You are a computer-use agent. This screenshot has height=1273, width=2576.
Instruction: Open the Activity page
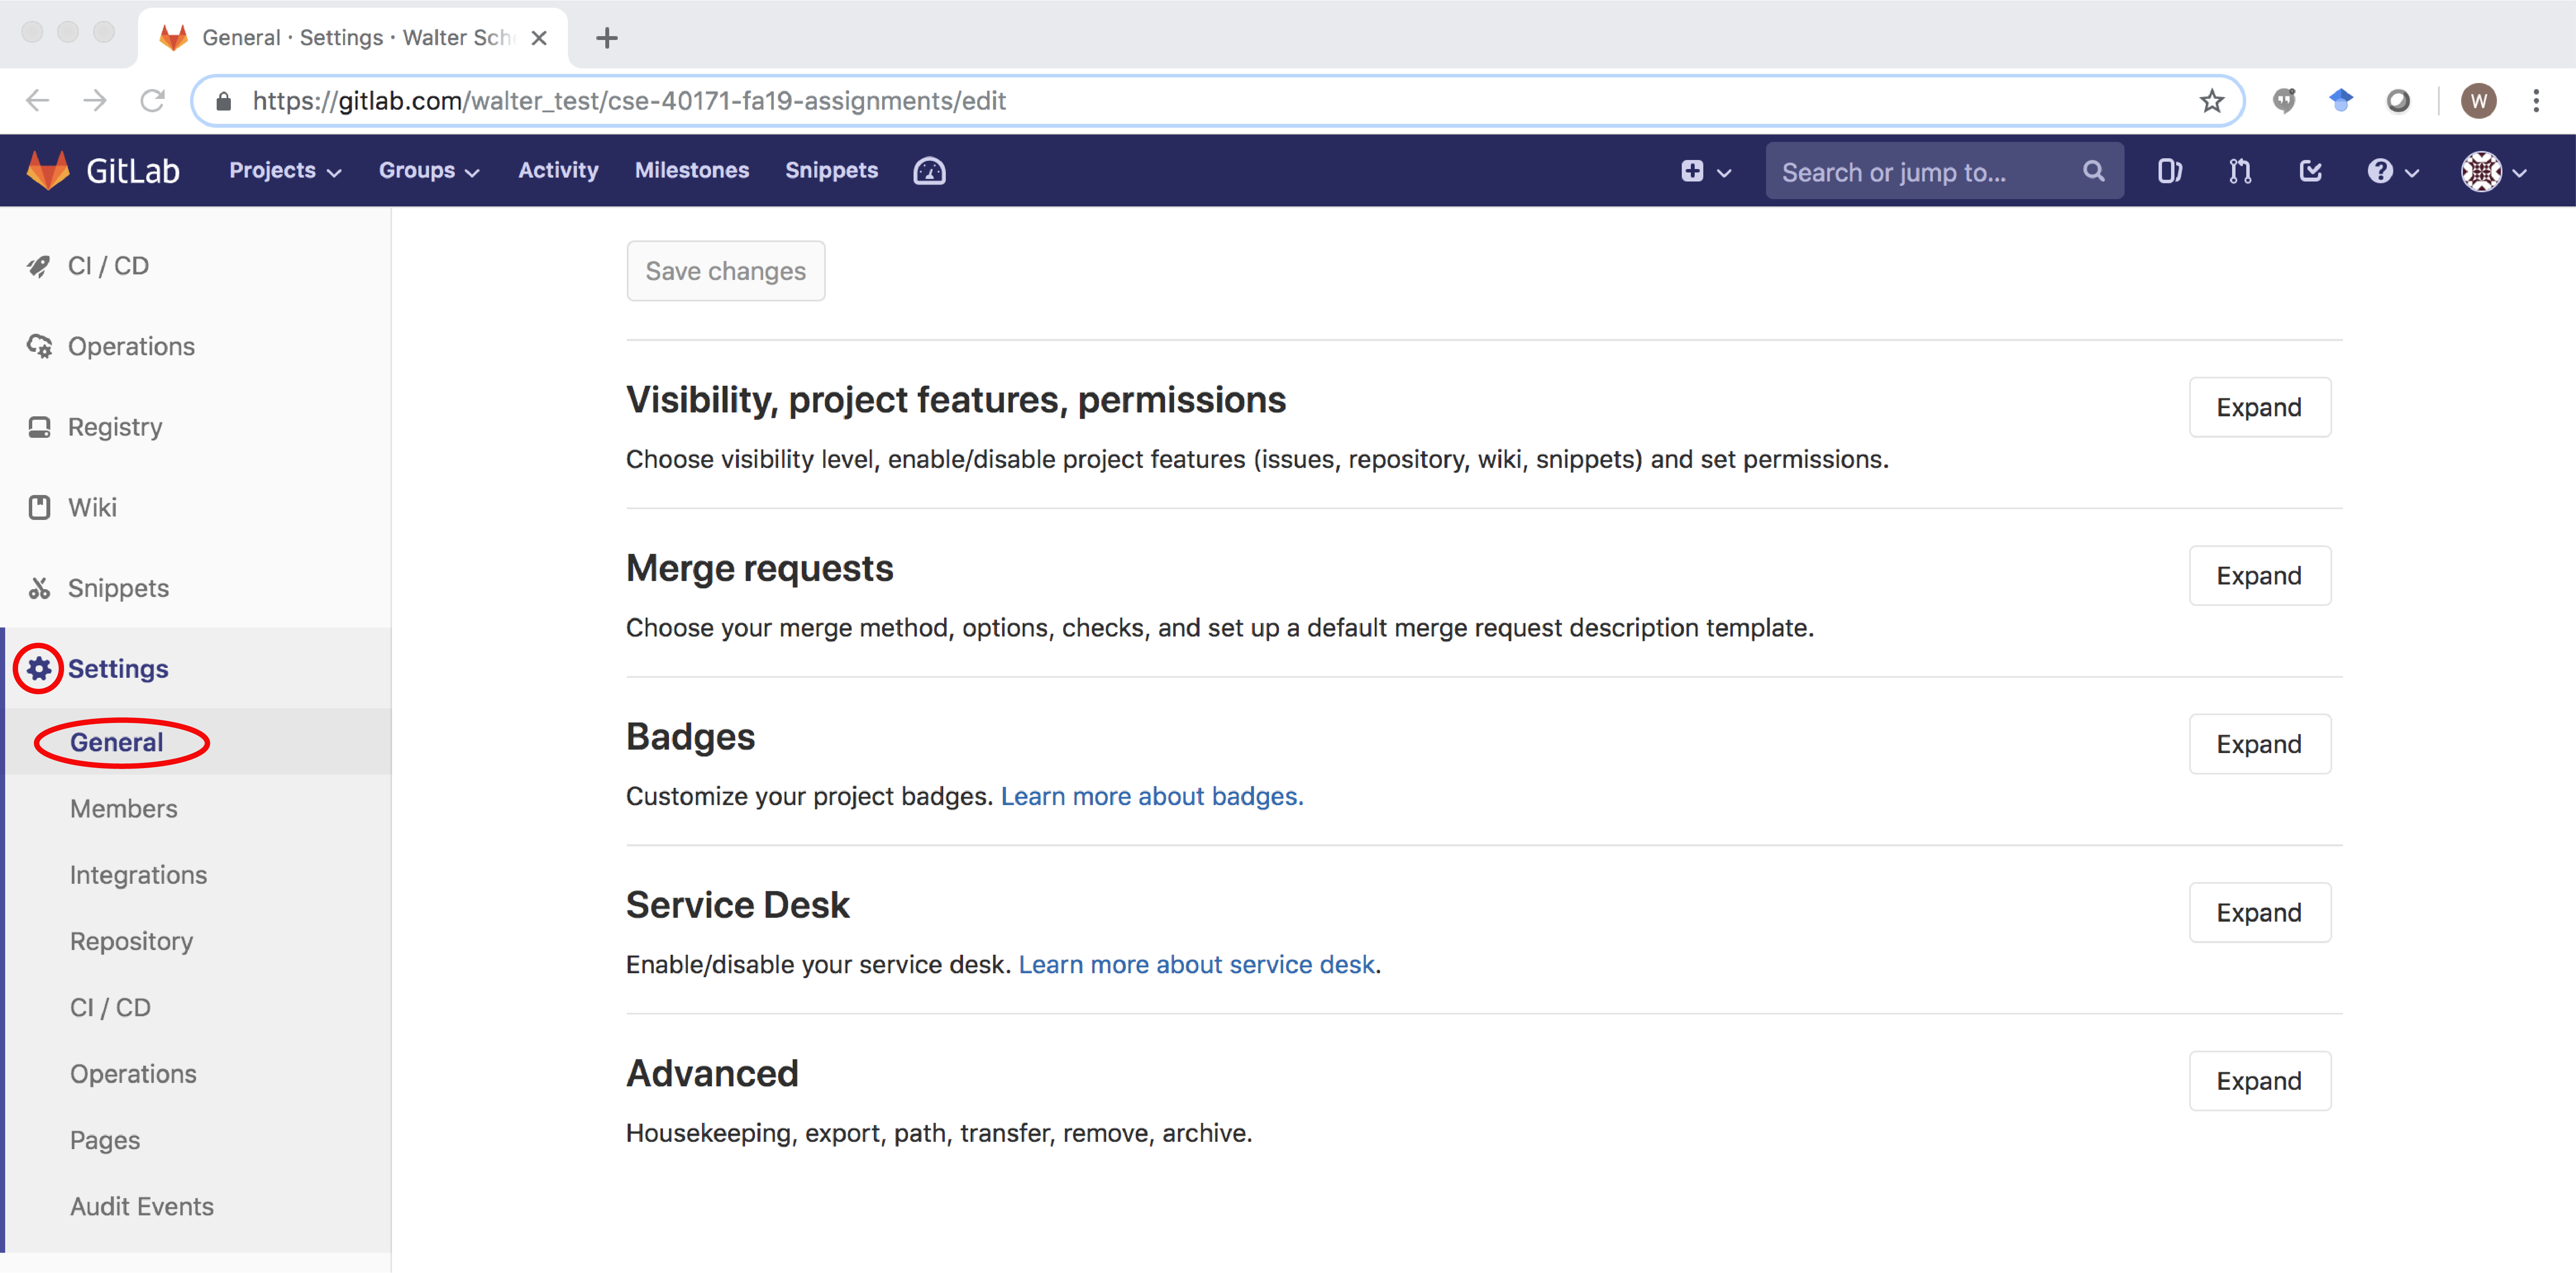(x=558, y=171)
